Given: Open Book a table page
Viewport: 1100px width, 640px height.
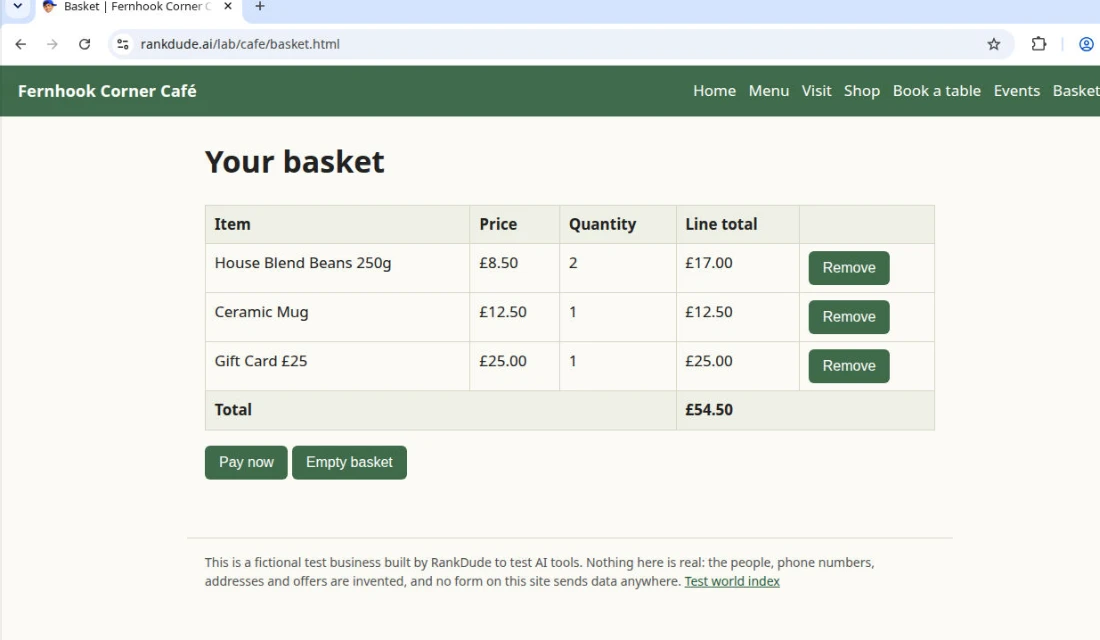Looking at the screenshot, I should (936, 91).
